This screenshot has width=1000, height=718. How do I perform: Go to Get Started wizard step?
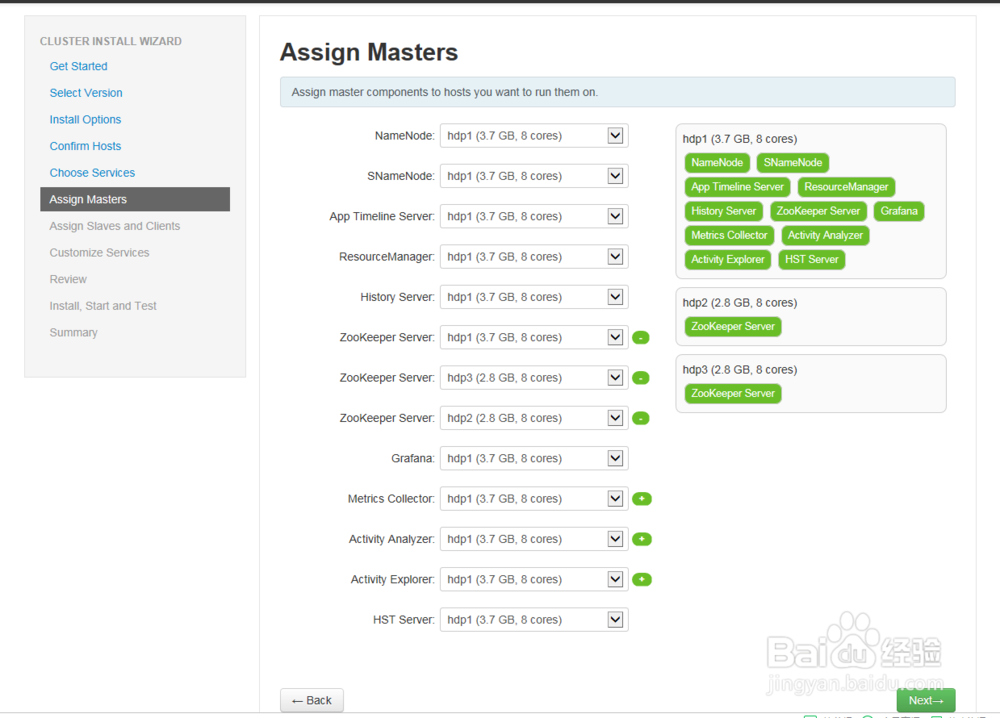(78, 66)
